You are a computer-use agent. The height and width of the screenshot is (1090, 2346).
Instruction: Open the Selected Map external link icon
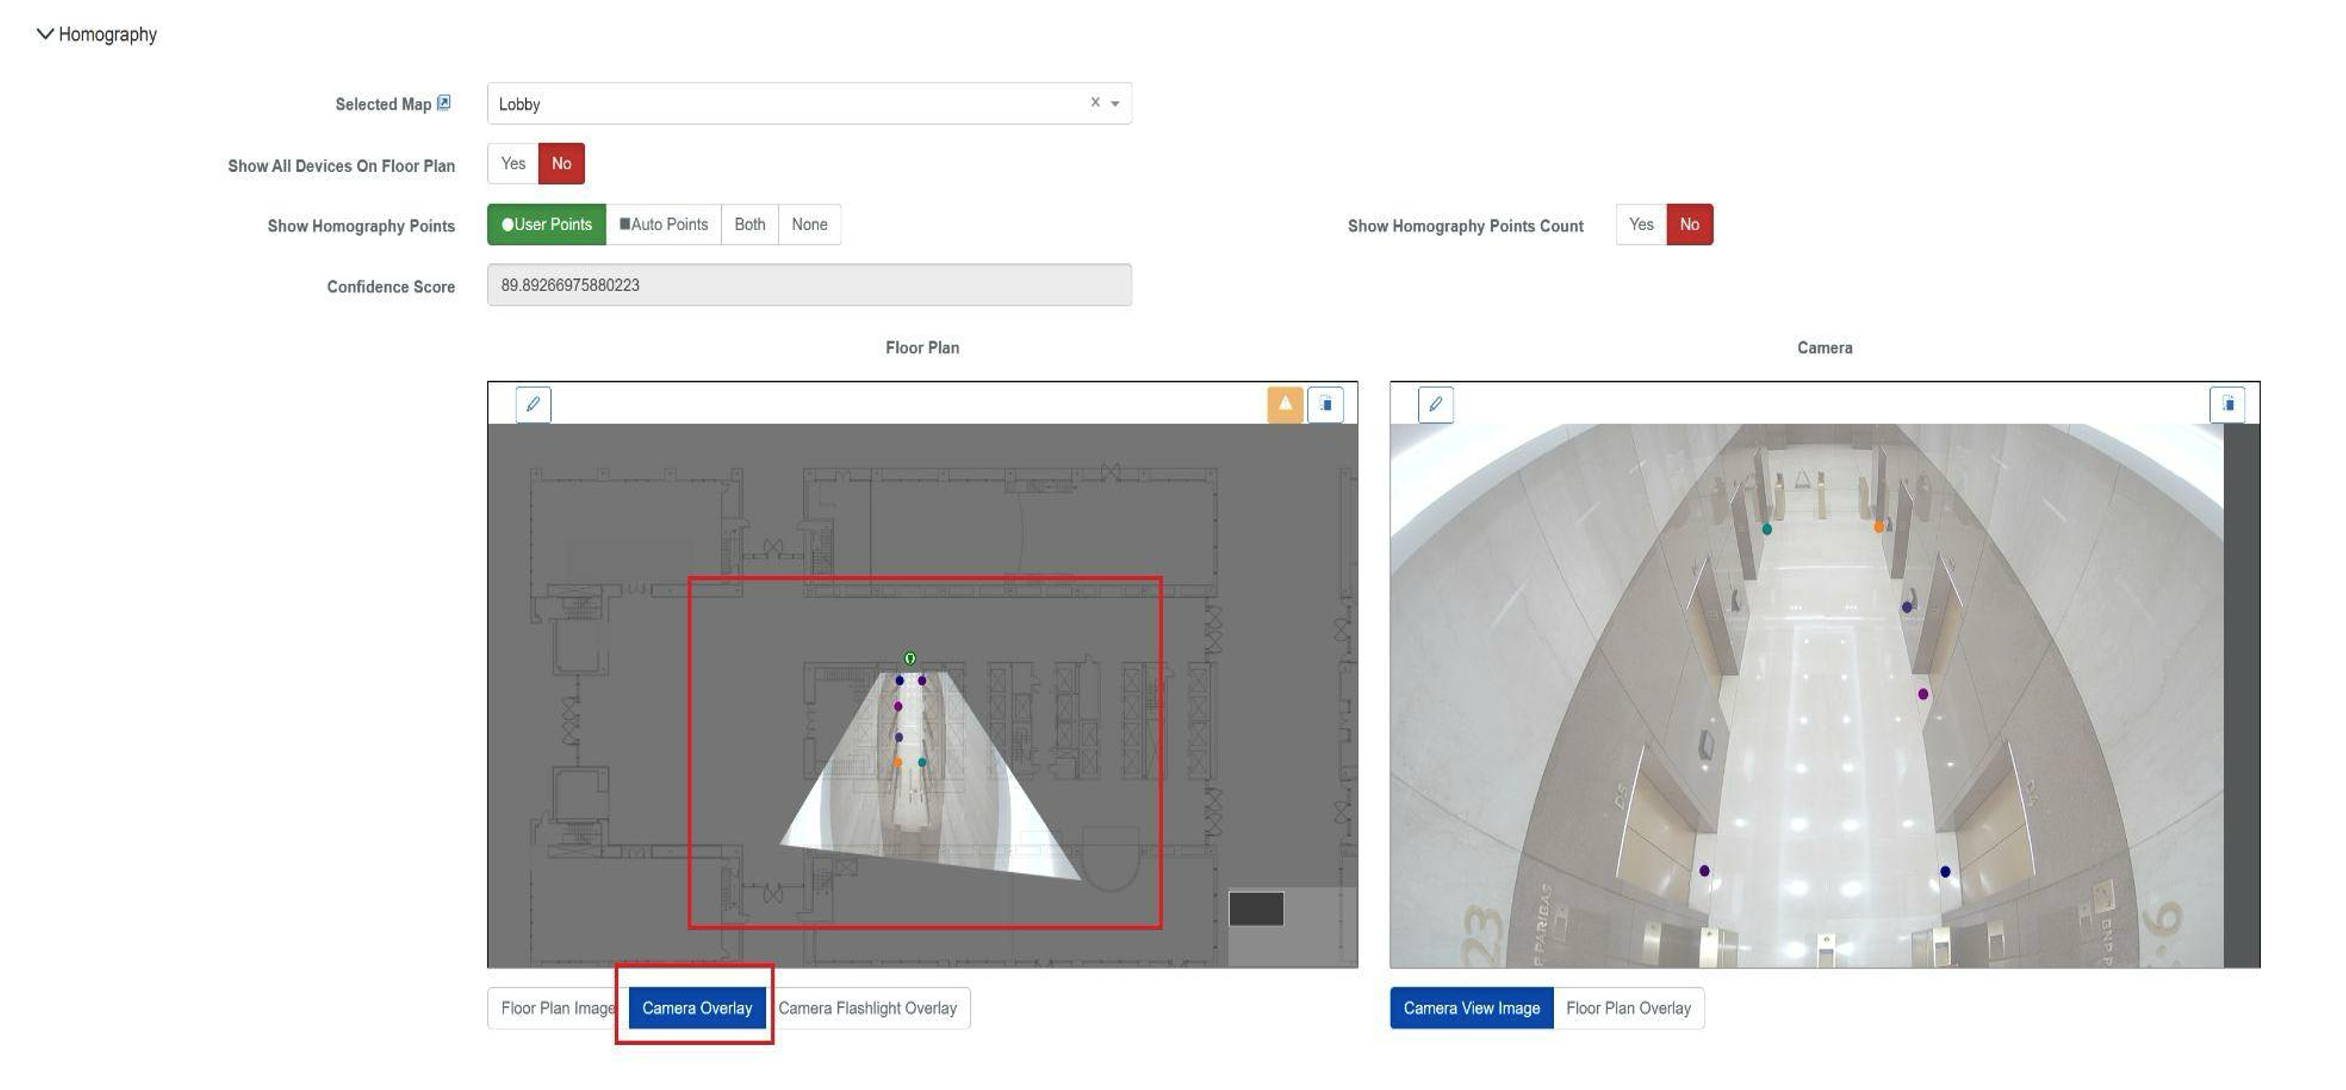pyautogui.click(x=443, y=101)
